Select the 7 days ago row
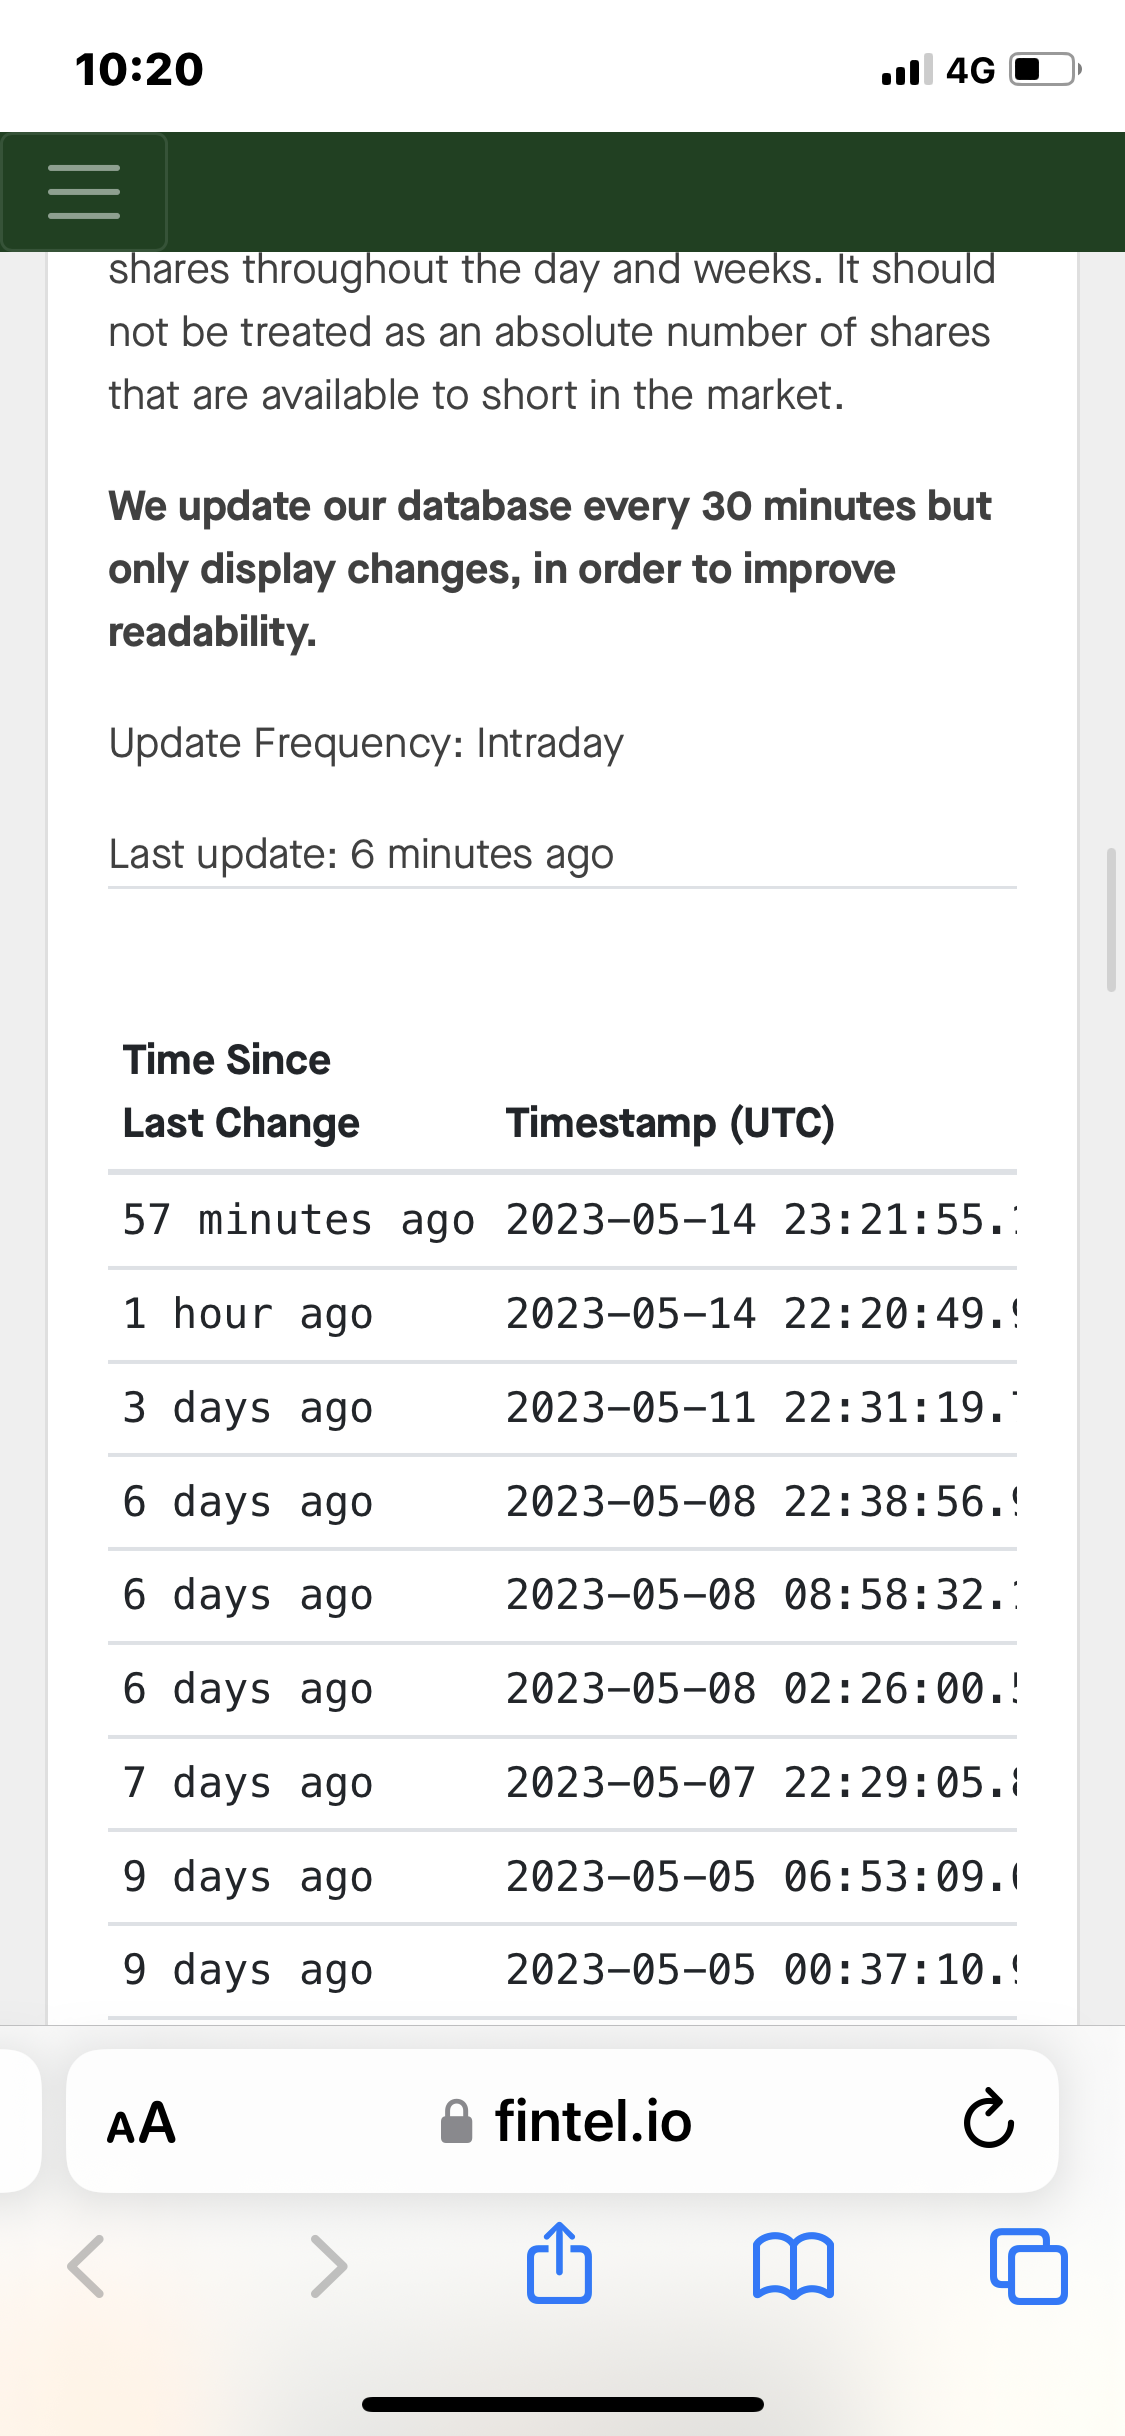 248,1783
